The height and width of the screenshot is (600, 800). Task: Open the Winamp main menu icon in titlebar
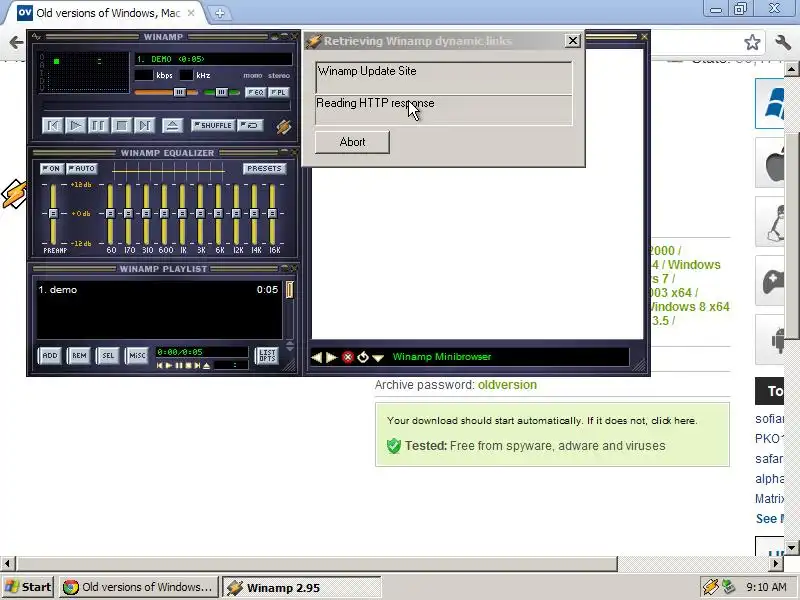[37, 37]
